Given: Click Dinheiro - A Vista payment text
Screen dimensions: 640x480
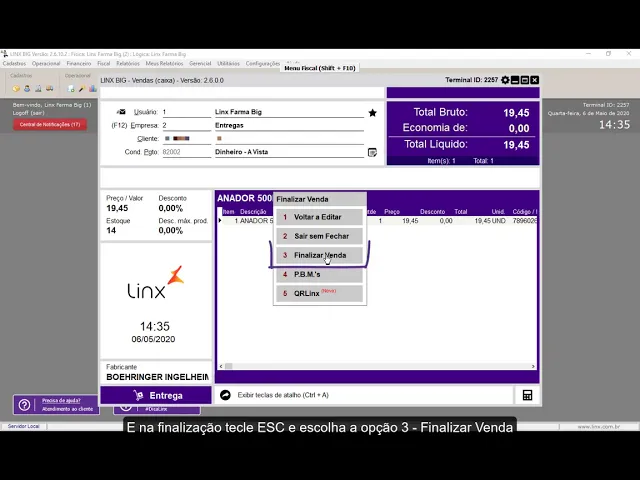Looking at the screenshot, I should [242, 152].
